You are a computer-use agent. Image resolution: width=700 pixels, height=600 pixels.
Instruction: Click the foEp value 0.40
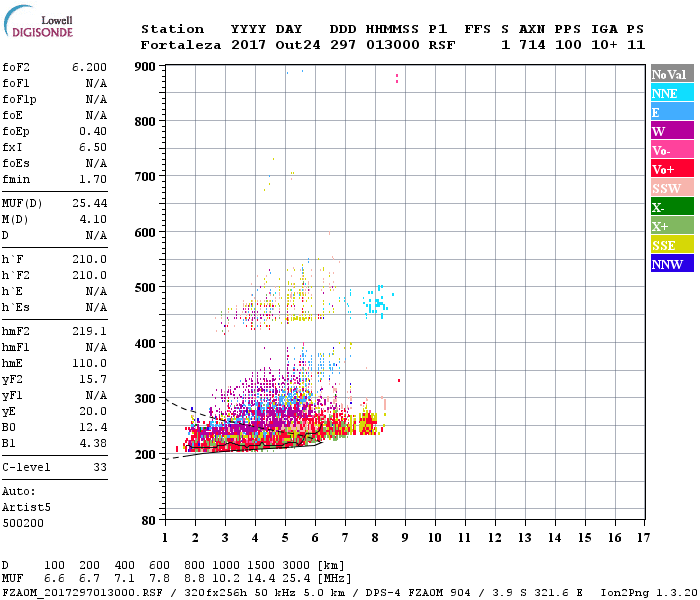pyautogui.click(x=93, y=131)
